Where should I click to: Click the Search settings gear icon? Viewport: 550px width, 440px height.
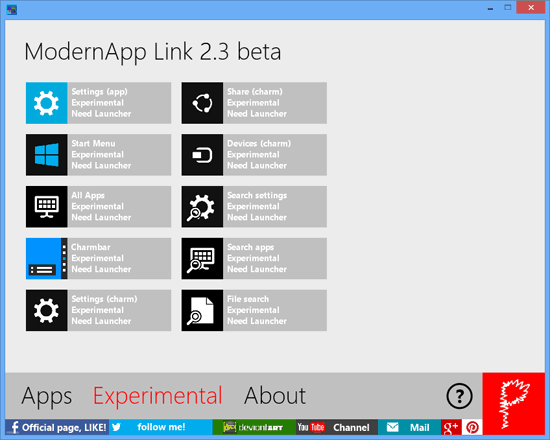(x=202, y=207)
